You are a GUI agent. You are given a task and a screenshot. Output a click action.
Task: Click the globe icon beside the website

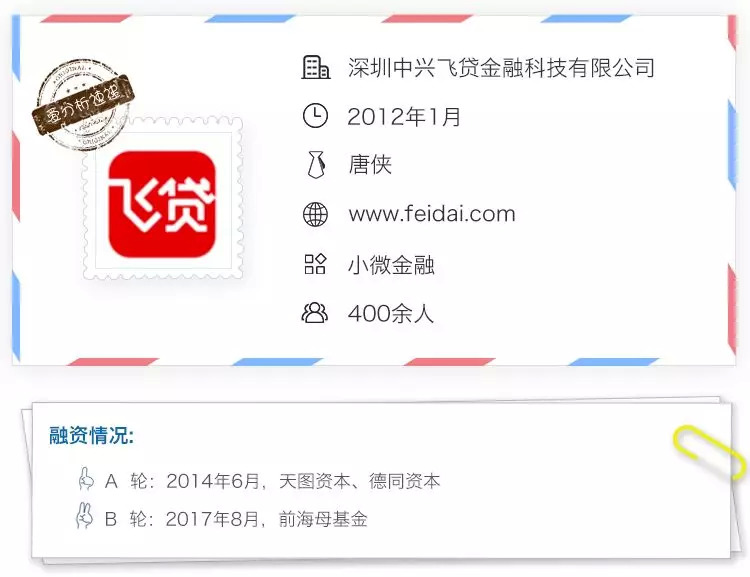click(x=315, y=214)
